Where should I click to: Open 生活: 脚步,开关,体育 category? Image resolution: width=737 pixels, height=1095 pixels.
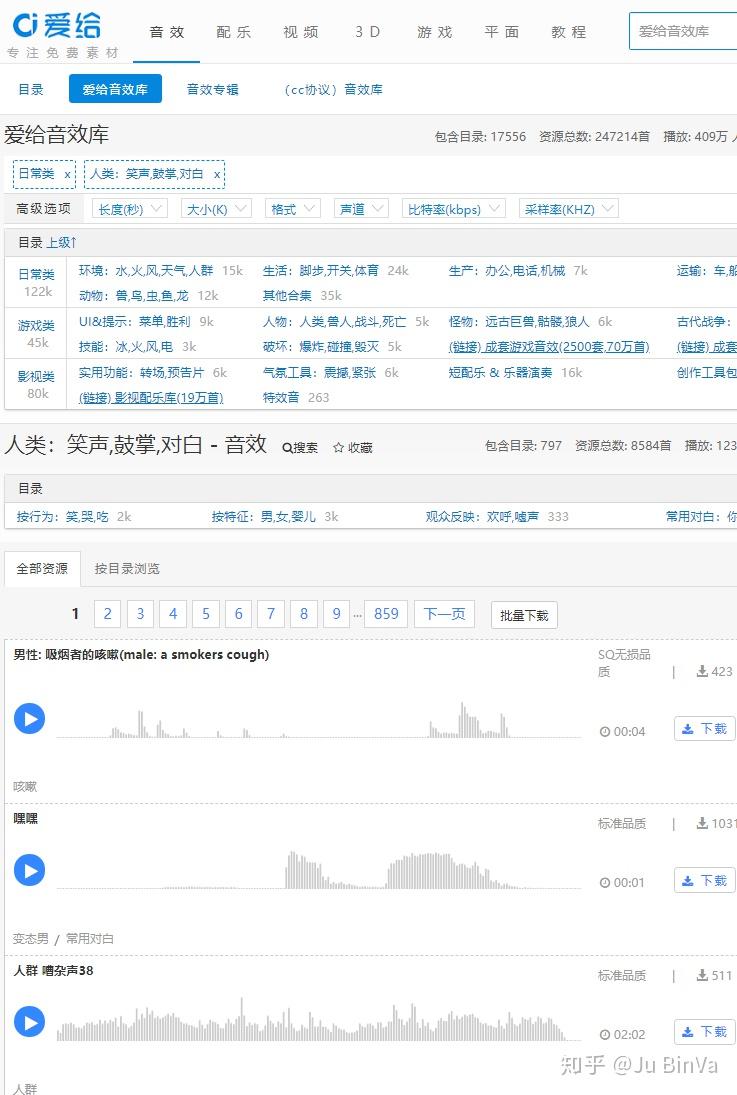click(321, 271)
